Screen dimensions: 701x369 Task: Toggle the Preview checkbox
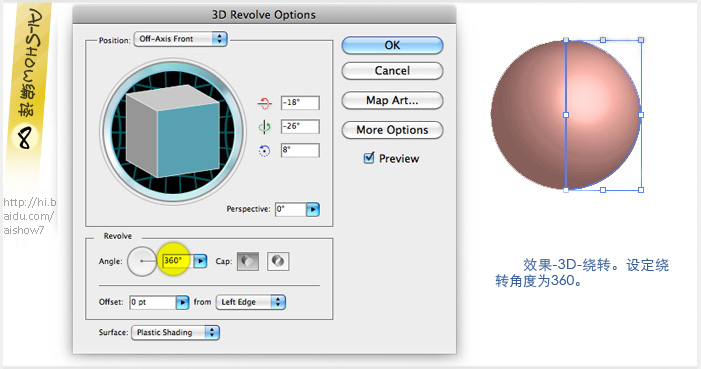click(x=369, y=158)
